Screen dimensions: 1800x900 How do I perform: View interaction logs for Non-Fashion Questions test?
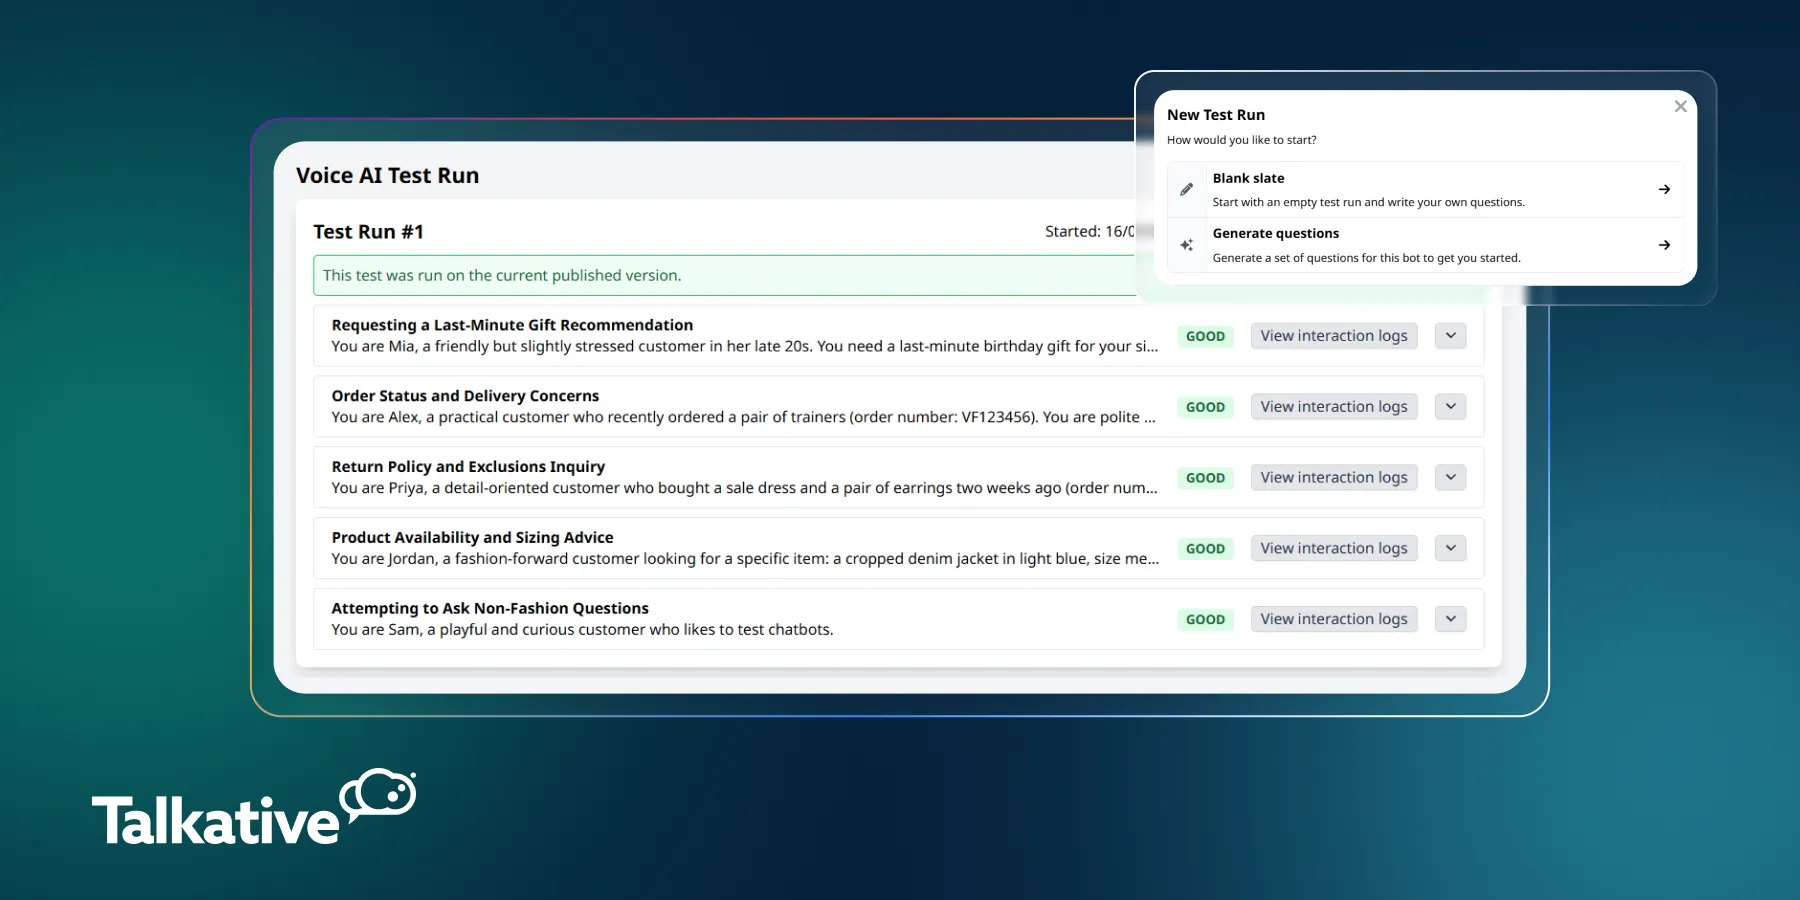coord(1334,619)
